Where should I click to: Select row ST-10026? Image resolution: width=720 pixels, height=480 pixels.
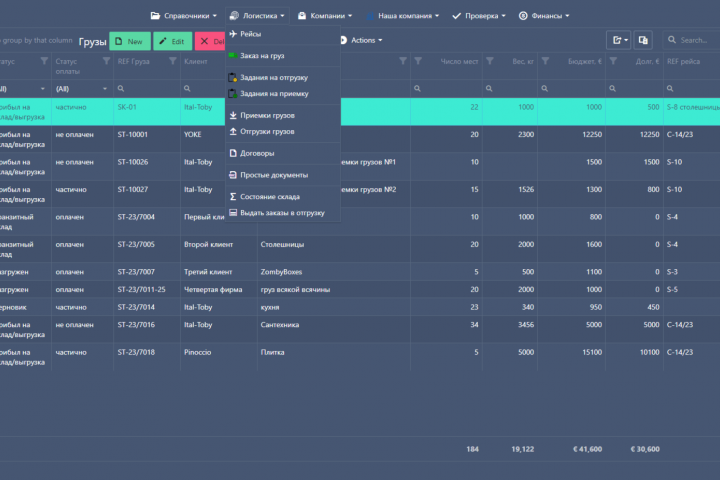360,167
